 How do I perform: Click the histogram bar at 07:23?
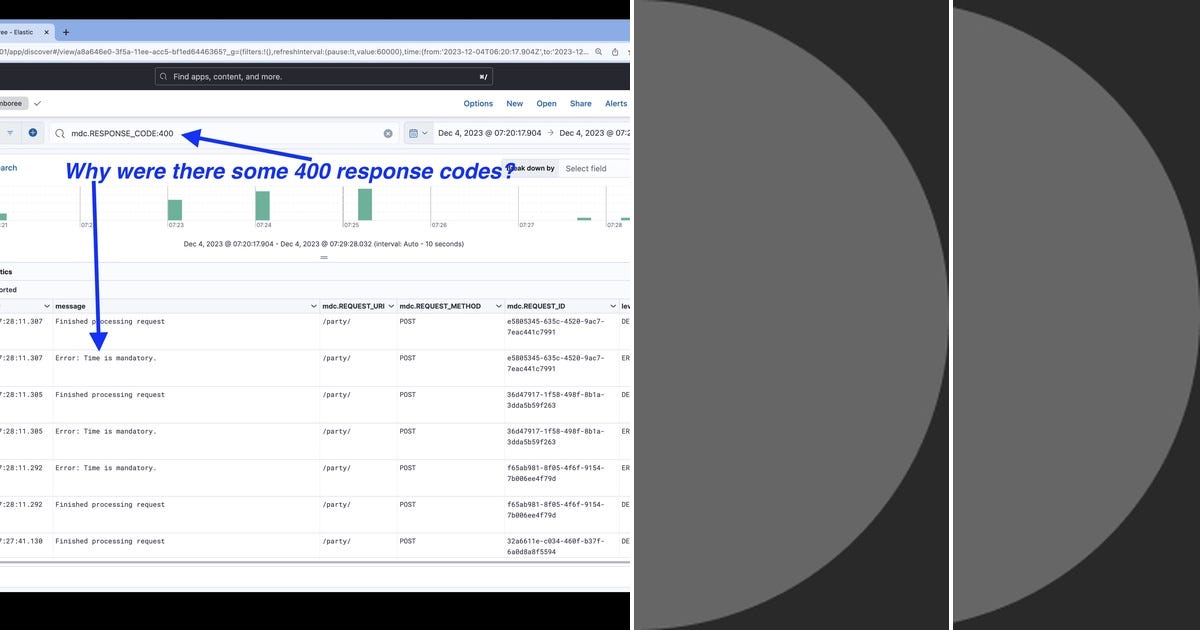pyautogui.click(x=175, y=209)
